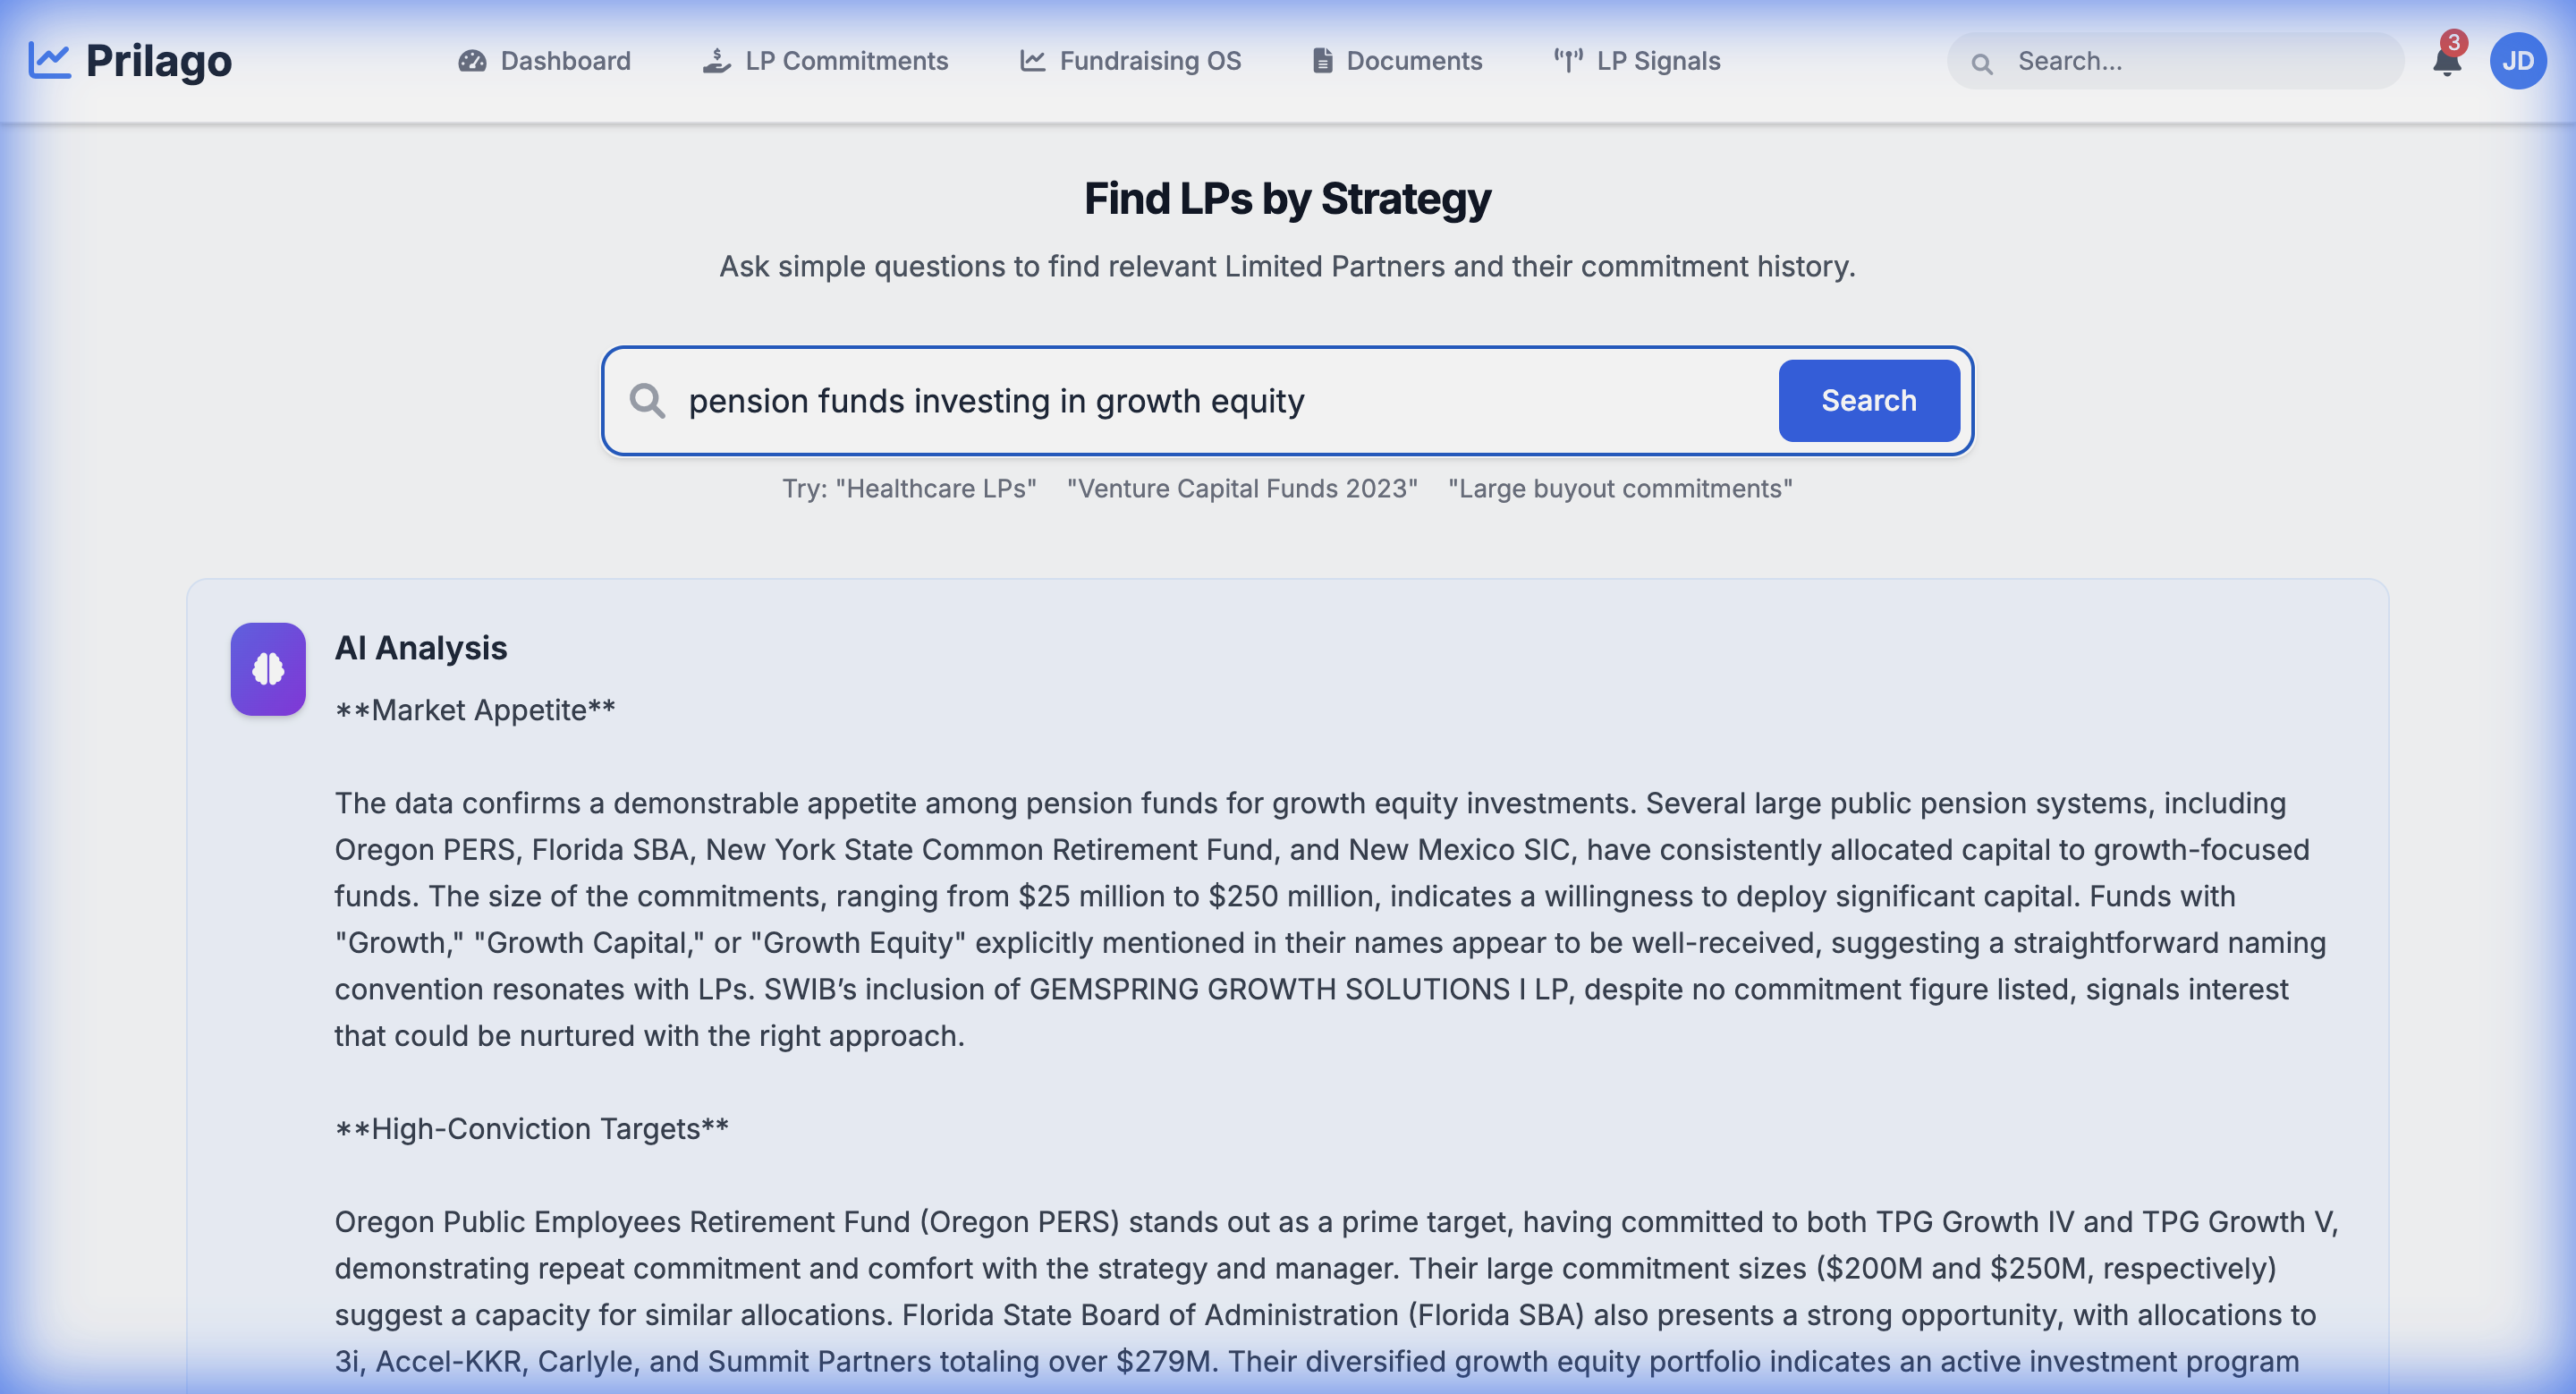Open the JD user avatar menu

(2517, 61)
